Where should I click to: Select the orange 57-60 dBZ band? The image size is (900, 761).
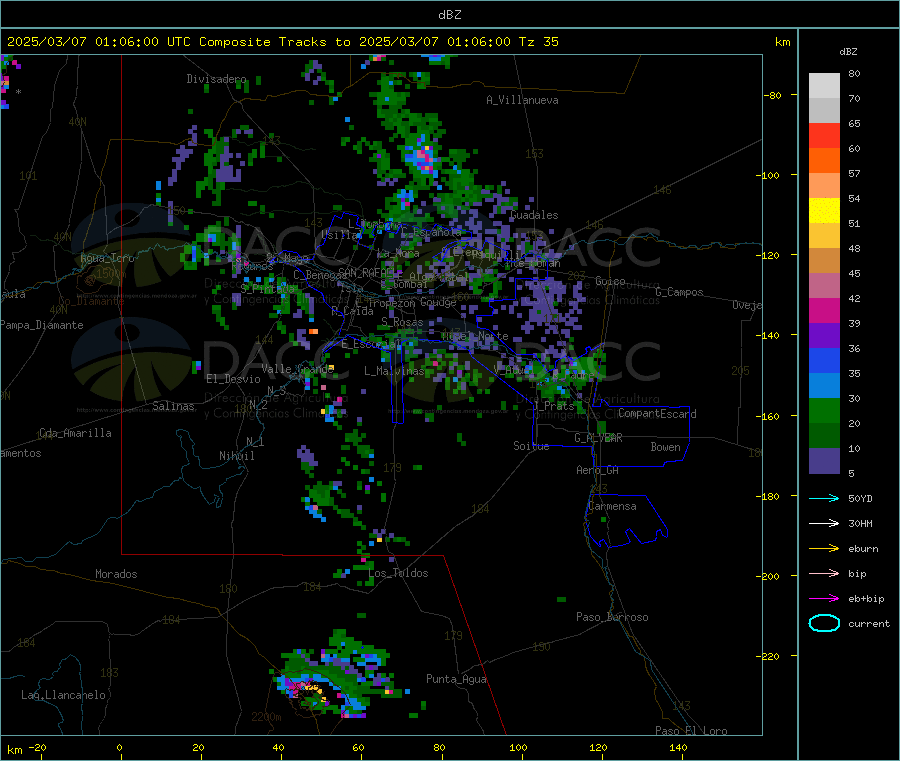824,161
